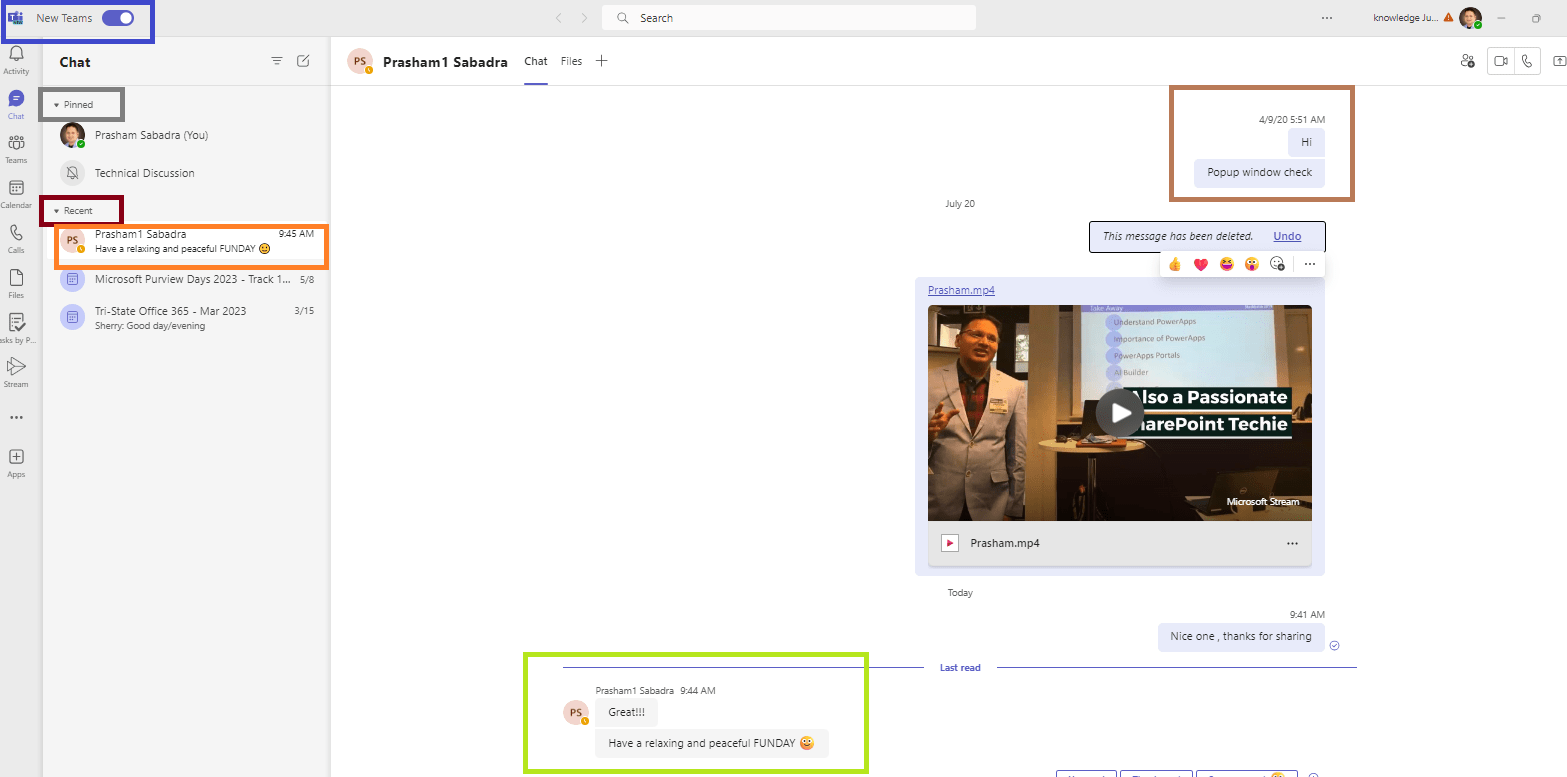Open more message options ellipsis

1310,264
